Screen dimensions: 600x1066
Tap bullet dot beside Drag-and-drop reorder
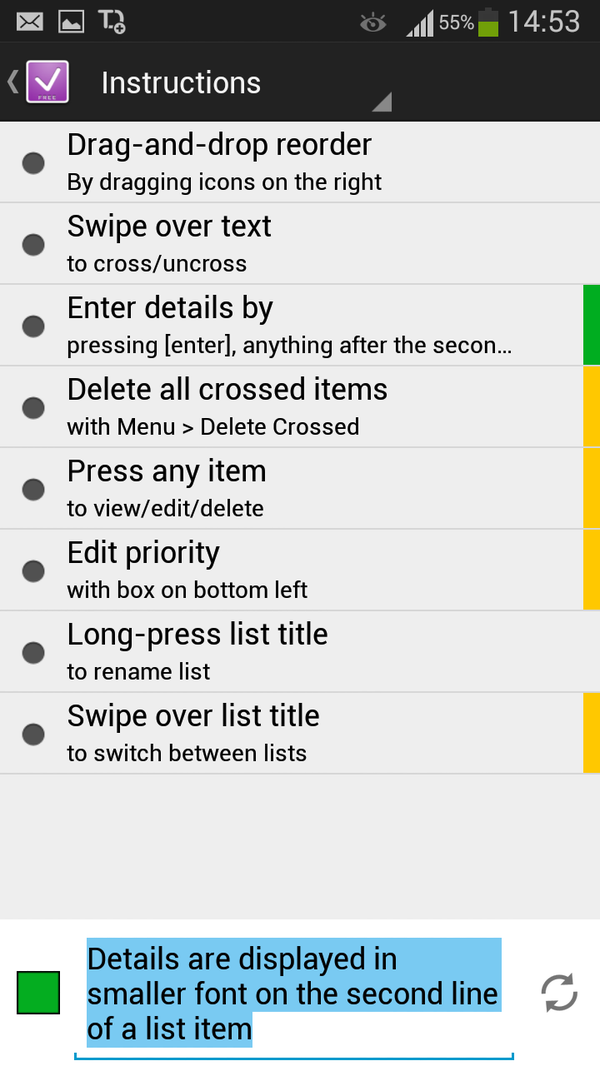pos(33,163)
